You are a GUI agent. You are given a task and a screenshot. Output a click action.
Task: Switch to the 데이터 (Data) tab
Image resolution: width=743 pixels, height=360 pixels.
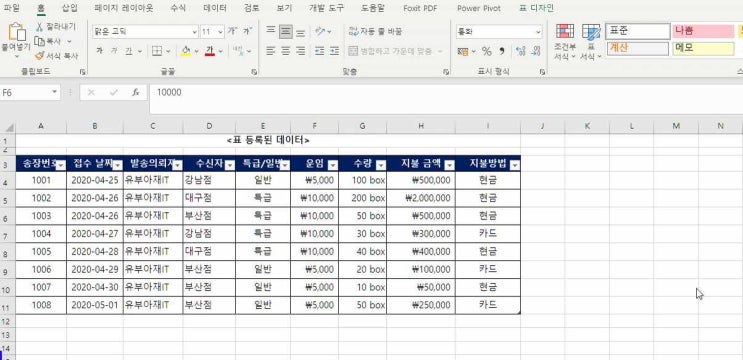215,8
